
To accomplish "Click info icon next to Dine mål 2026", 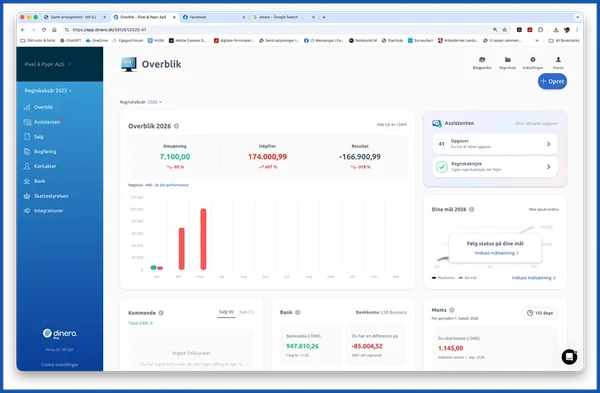I will click(x=472, y=209).
